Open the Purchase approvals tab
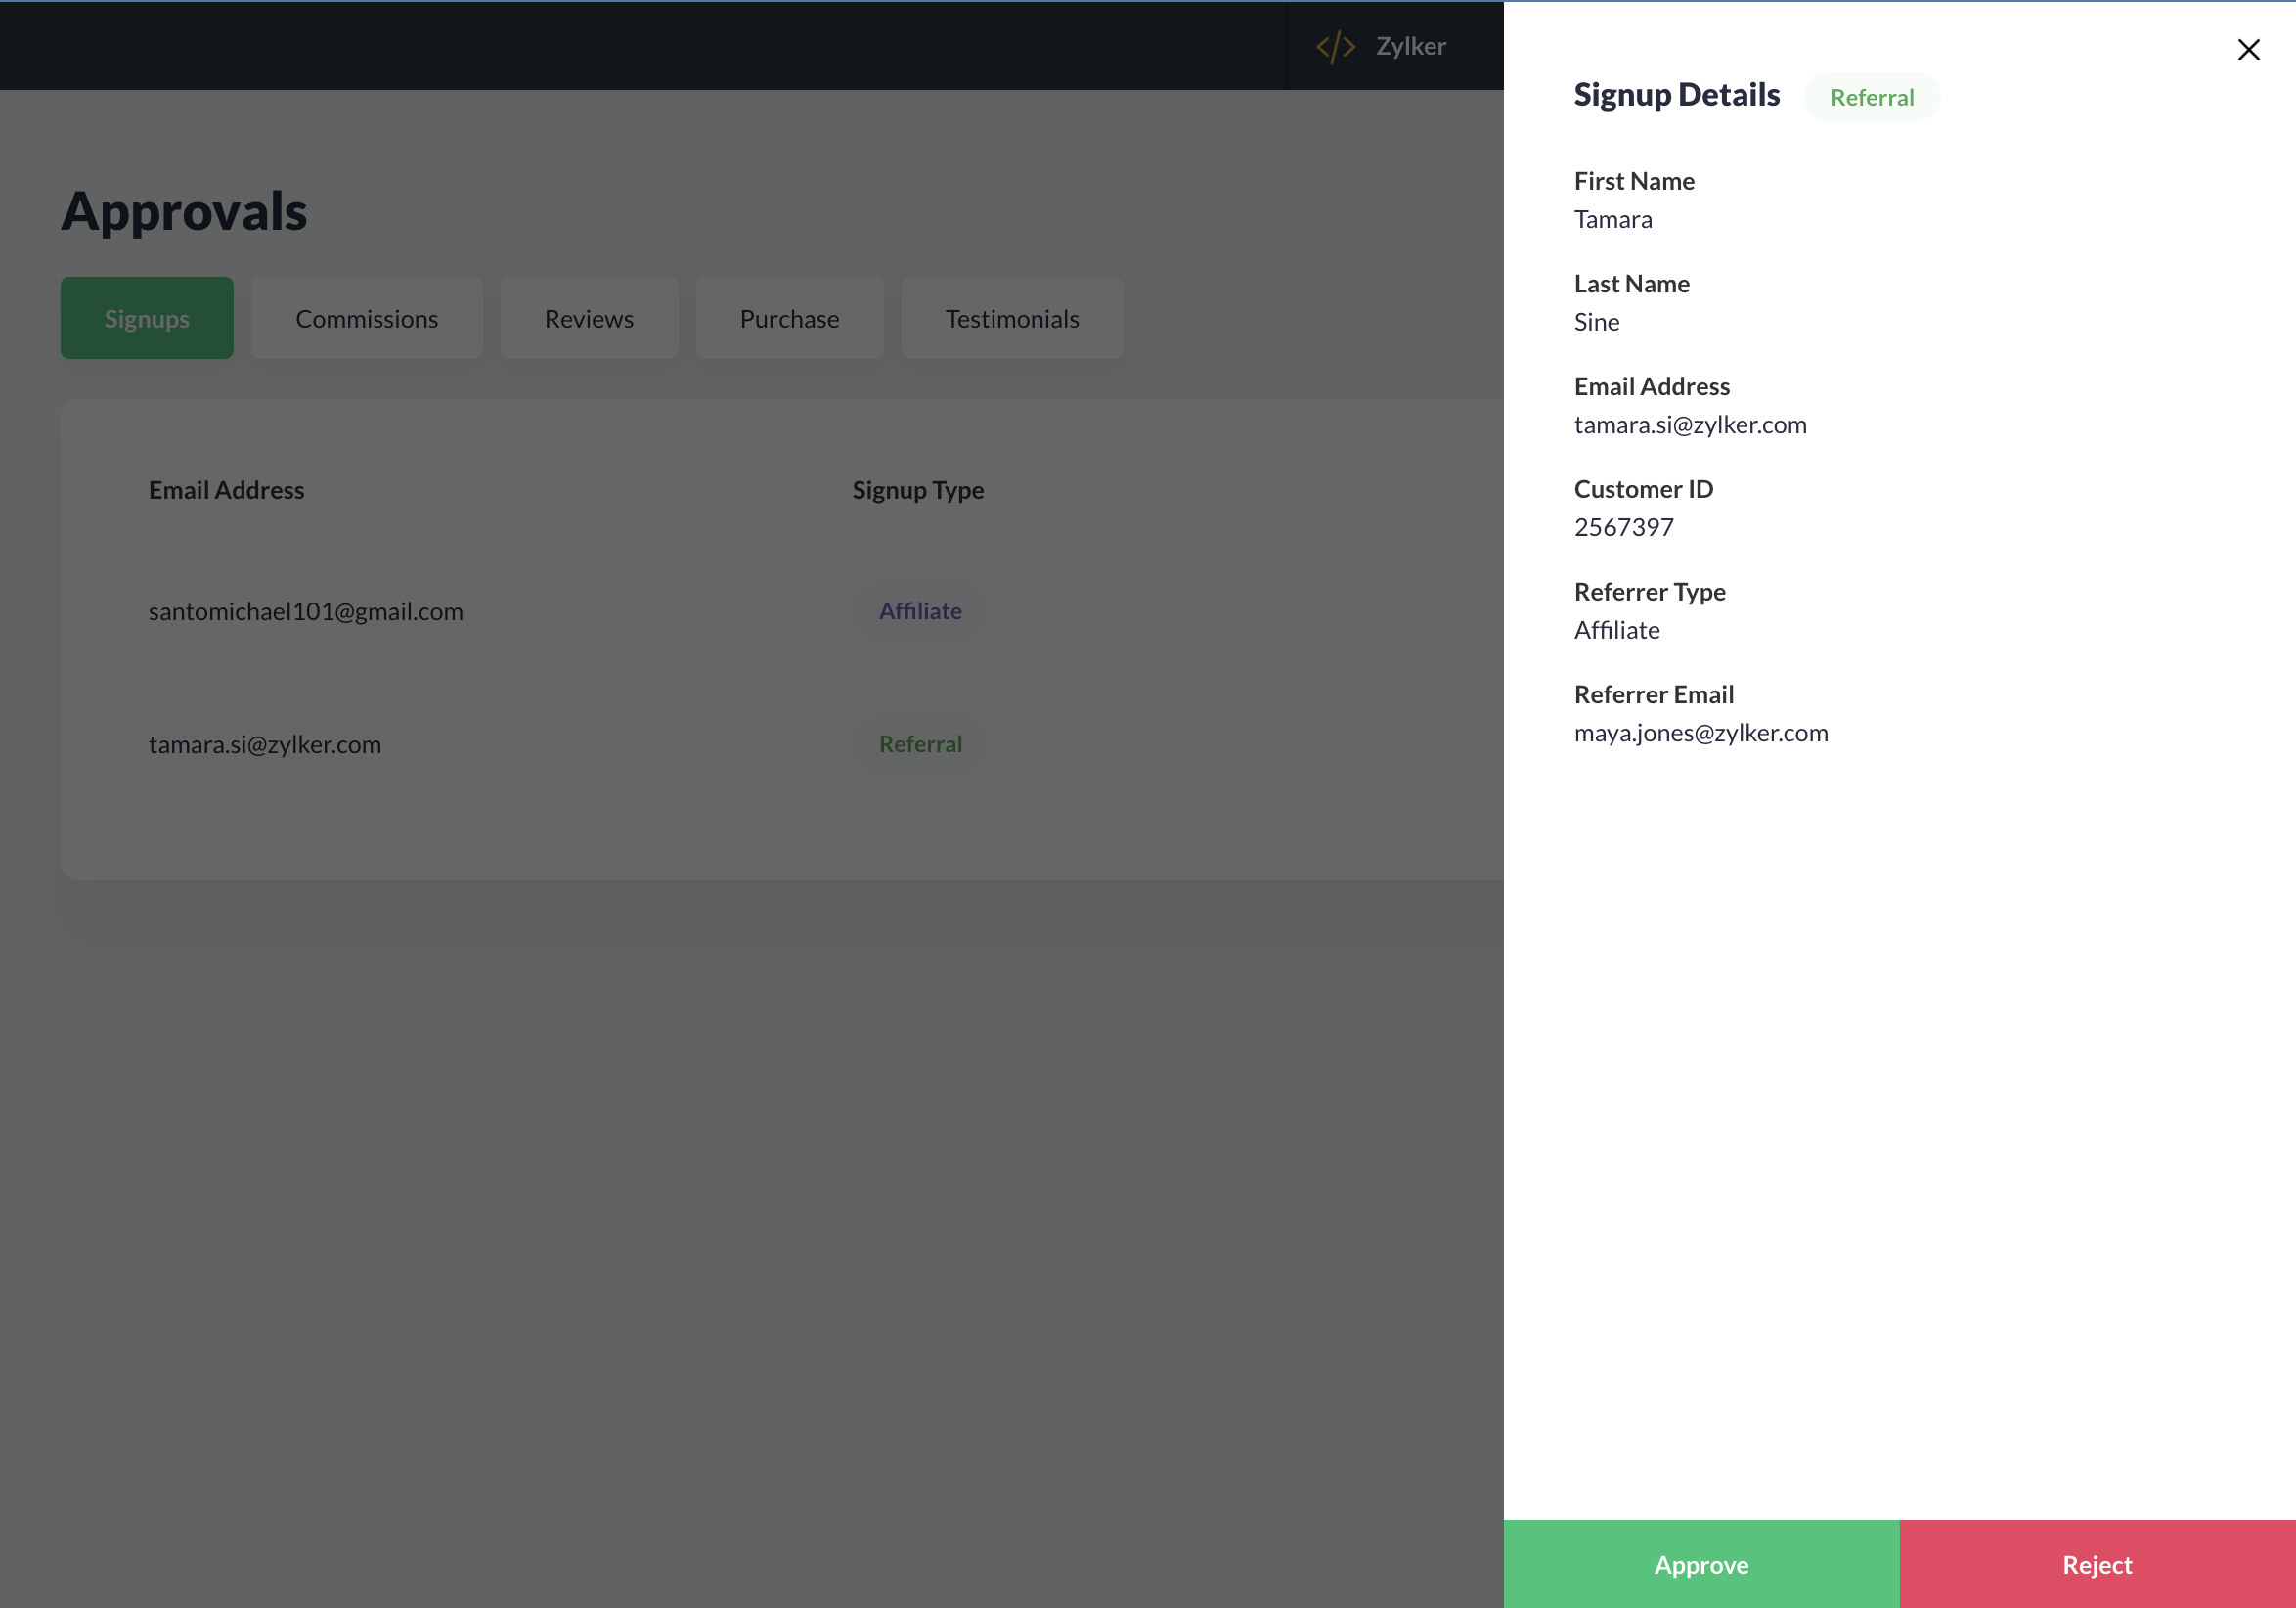This screenshot has height=1608, width=2296. [788, 318]
